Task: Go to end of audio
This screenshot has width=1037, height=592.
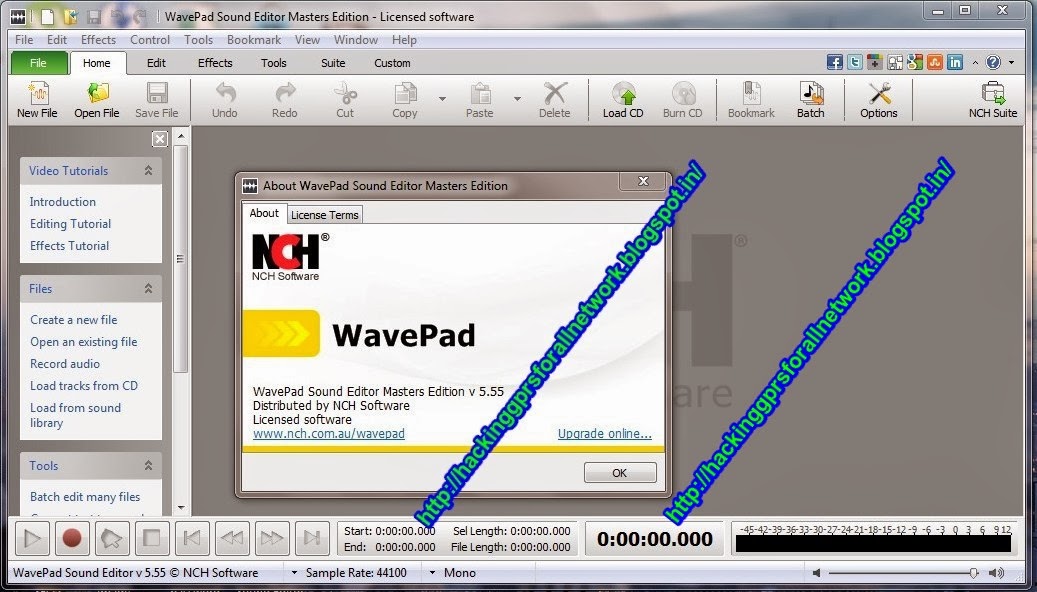Action: (311, 538)
